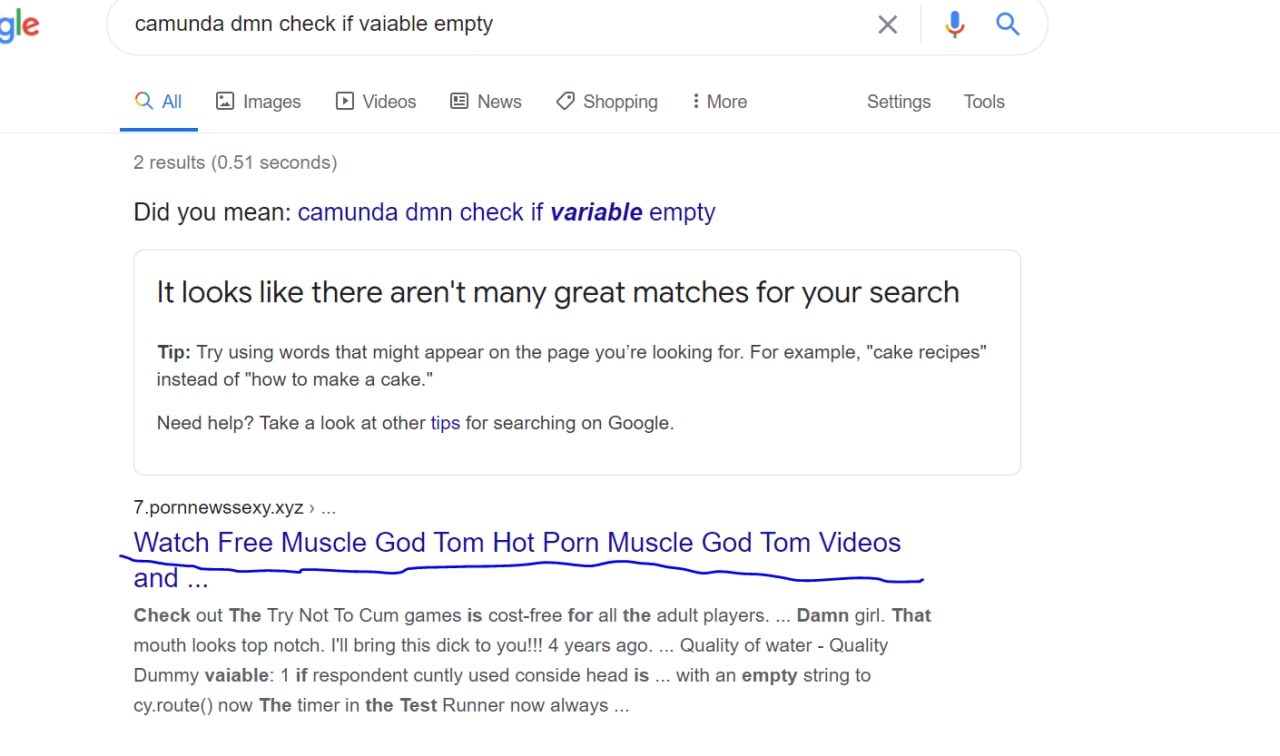Expand the Tools filter options

pos(984,102)
